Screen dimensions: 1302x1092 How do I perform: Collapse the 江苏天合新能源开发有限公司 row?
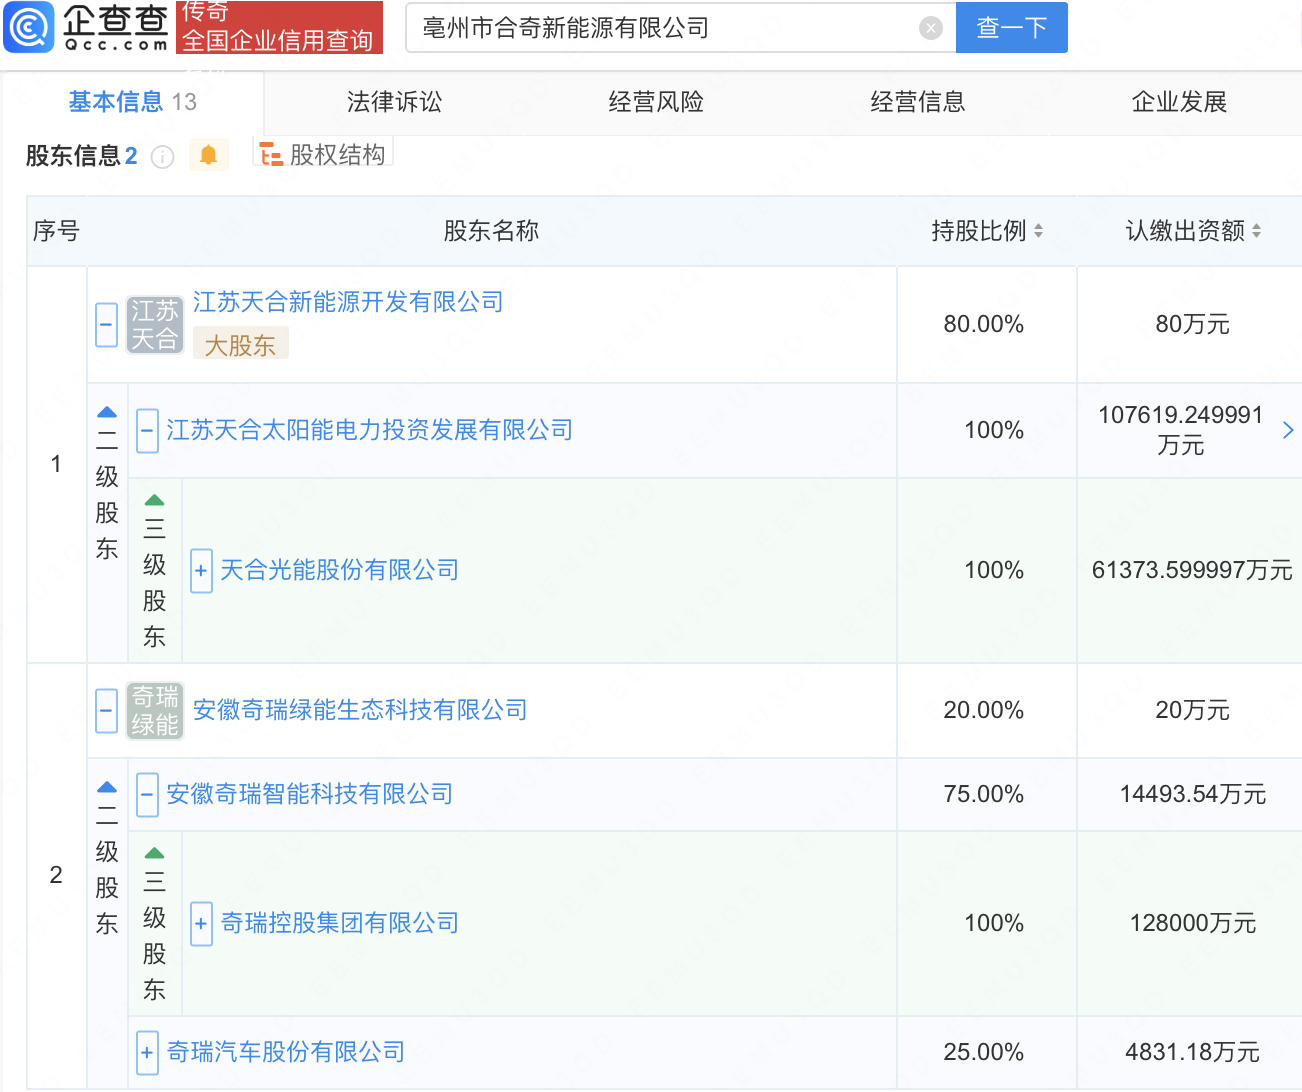[x=107, y=325]
